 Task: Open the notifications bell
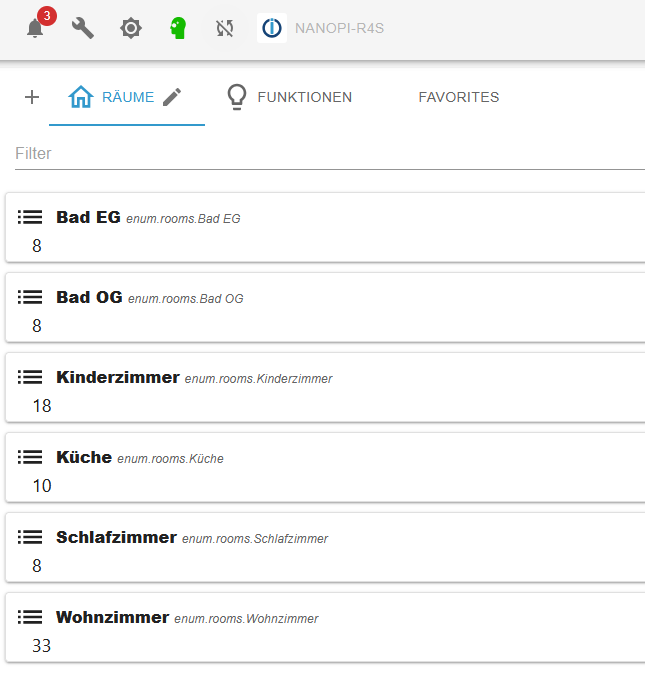click(35, 28)
